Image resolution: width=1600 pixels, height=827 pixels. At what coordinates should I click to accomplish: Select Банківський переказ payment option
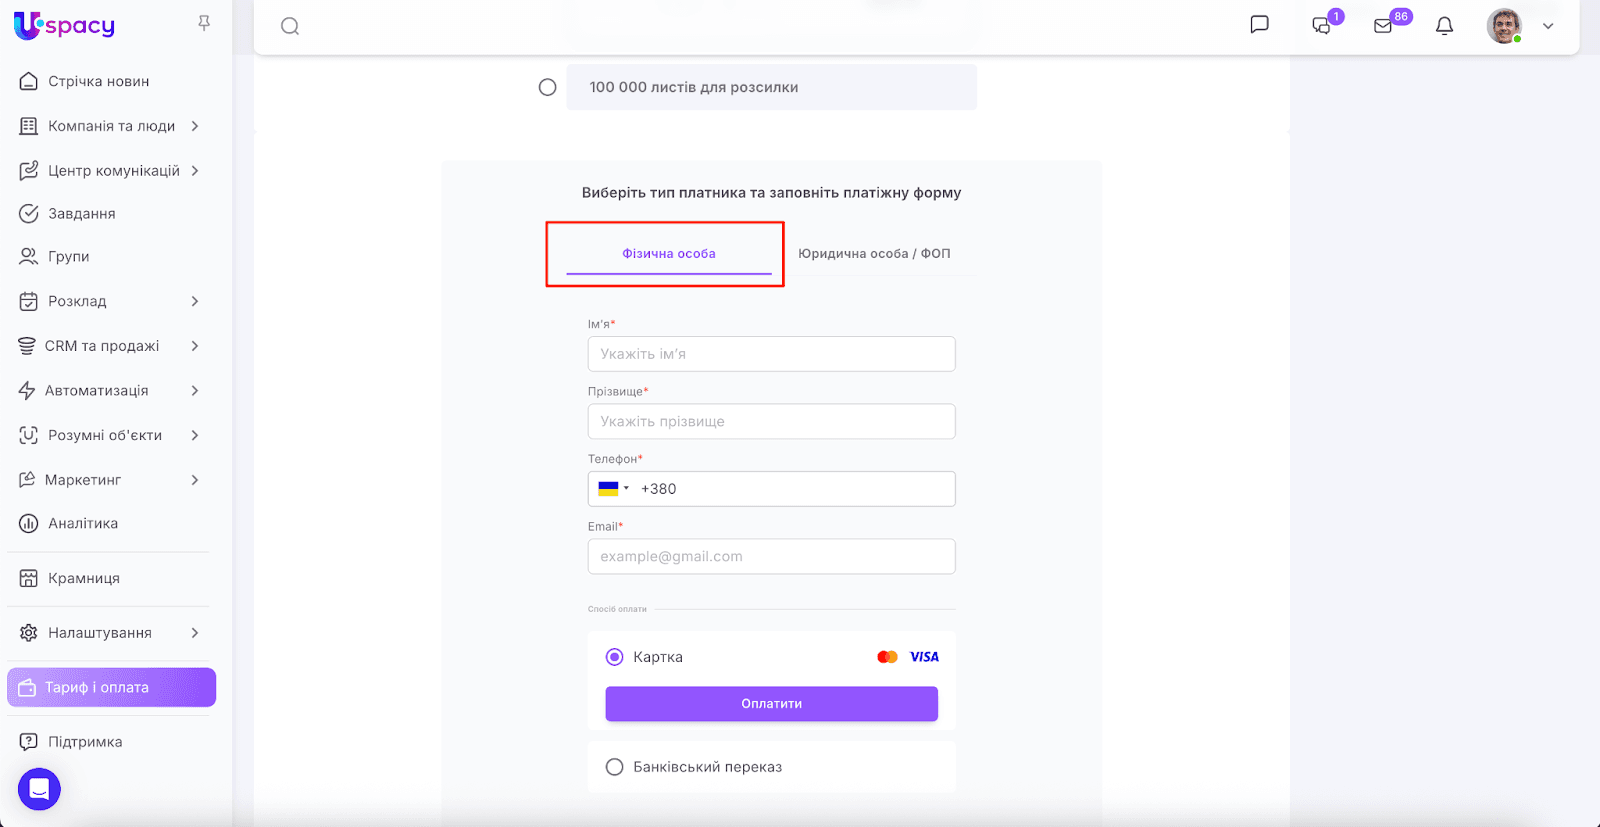[x=614, y=767]
